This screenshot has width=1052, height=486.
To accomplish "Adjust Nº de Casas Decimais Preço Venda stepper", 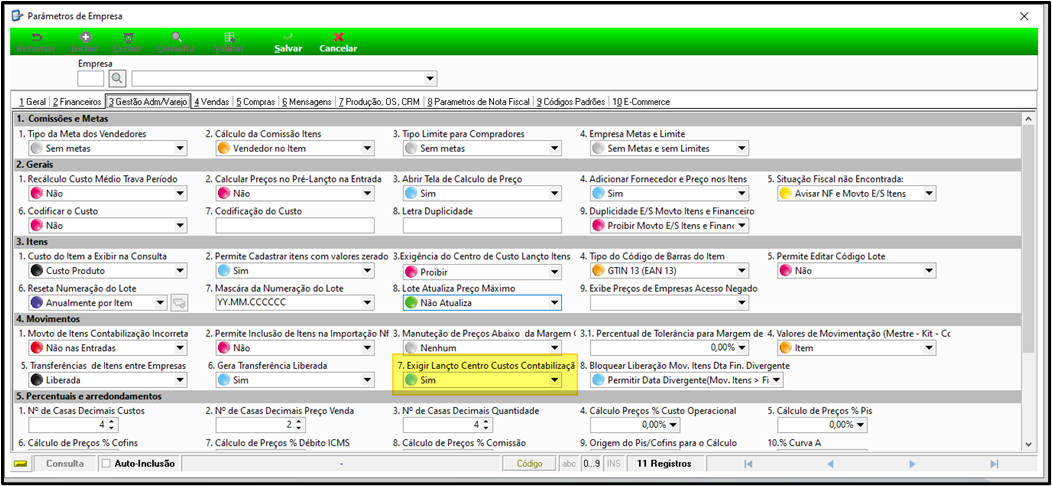I will (x=299, y=425).
